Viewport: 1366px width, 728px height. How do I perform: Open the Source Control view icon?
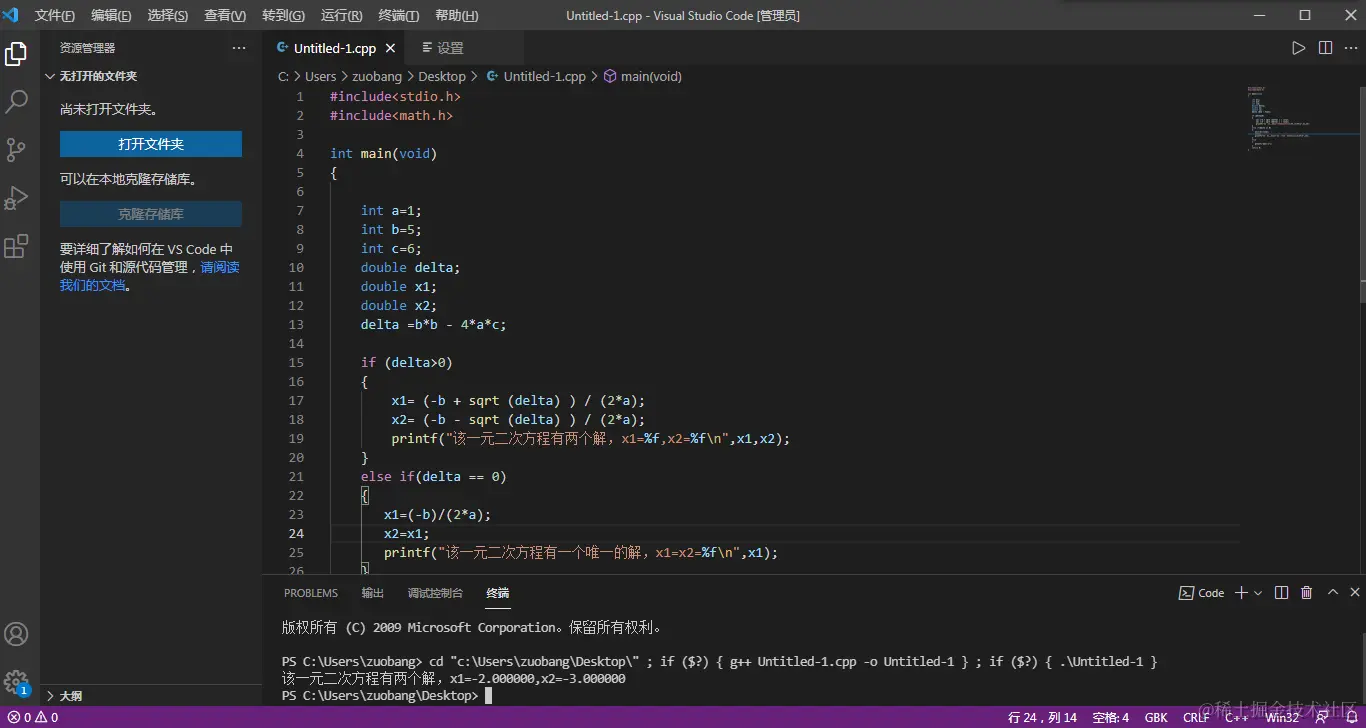[x=16, y=150]
